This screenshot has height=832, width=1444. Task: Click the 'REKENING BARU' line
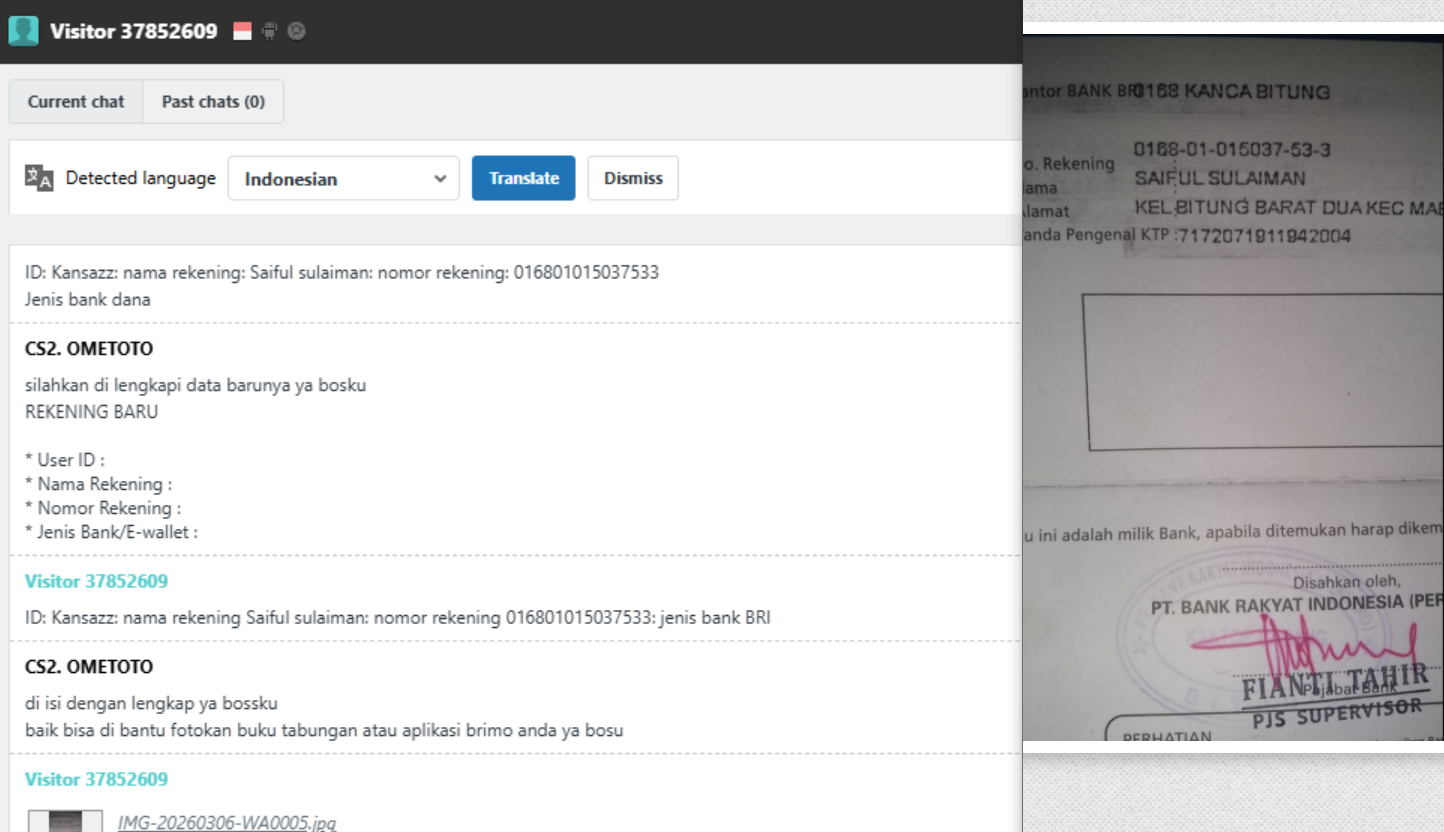coord(92,410)
